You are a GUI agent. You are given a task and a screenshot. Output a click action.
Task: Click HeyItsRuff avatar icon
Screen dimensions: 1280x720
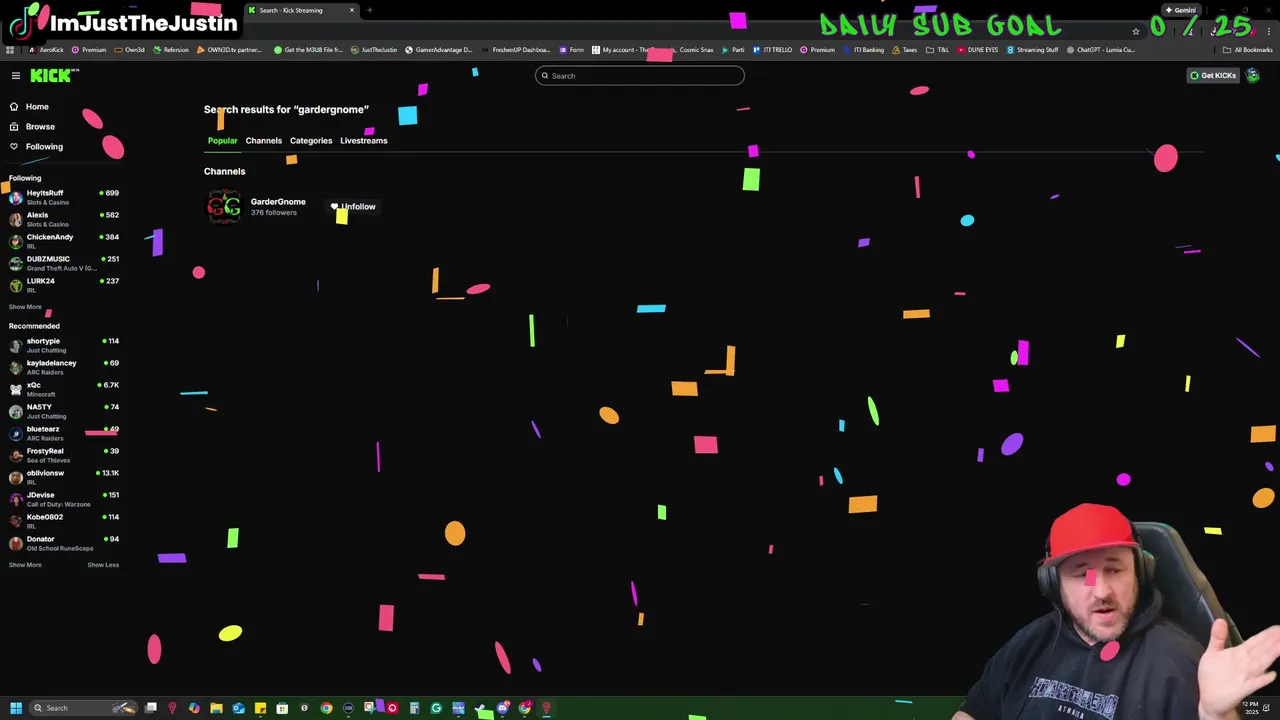pos(15,197)
